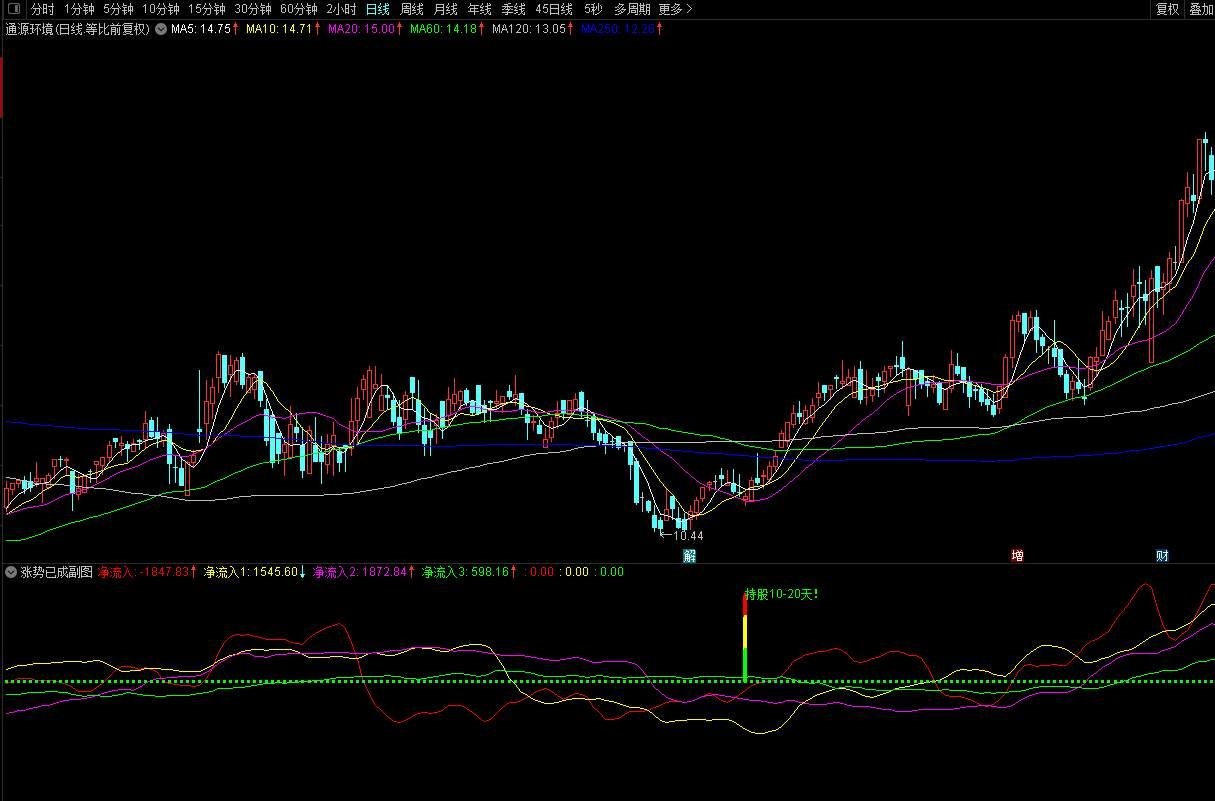This screenshot has height=801, width=1215.
Task: Select the 30分钟 period tab
Action: (253, 9)
